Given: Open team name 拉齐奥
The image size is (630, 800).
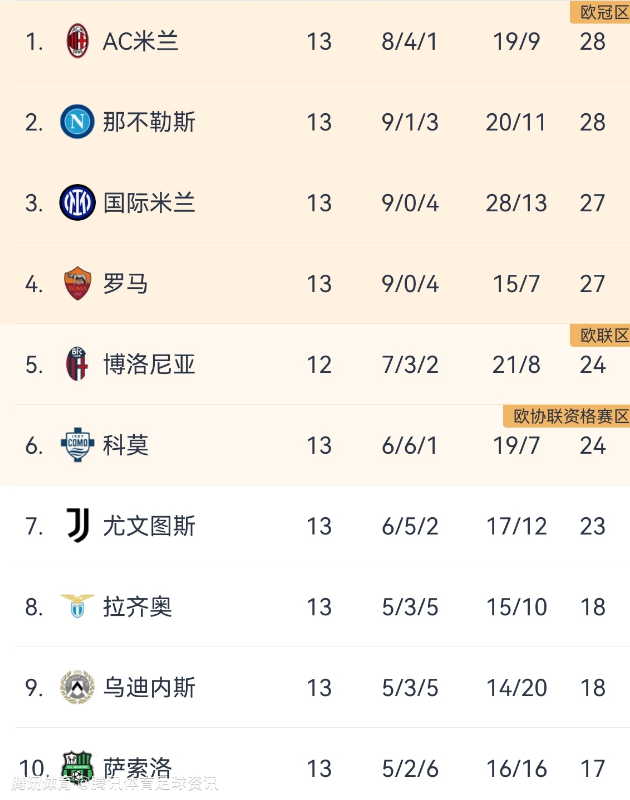Looking at the screenshot, I should click(x=138, y=606).
